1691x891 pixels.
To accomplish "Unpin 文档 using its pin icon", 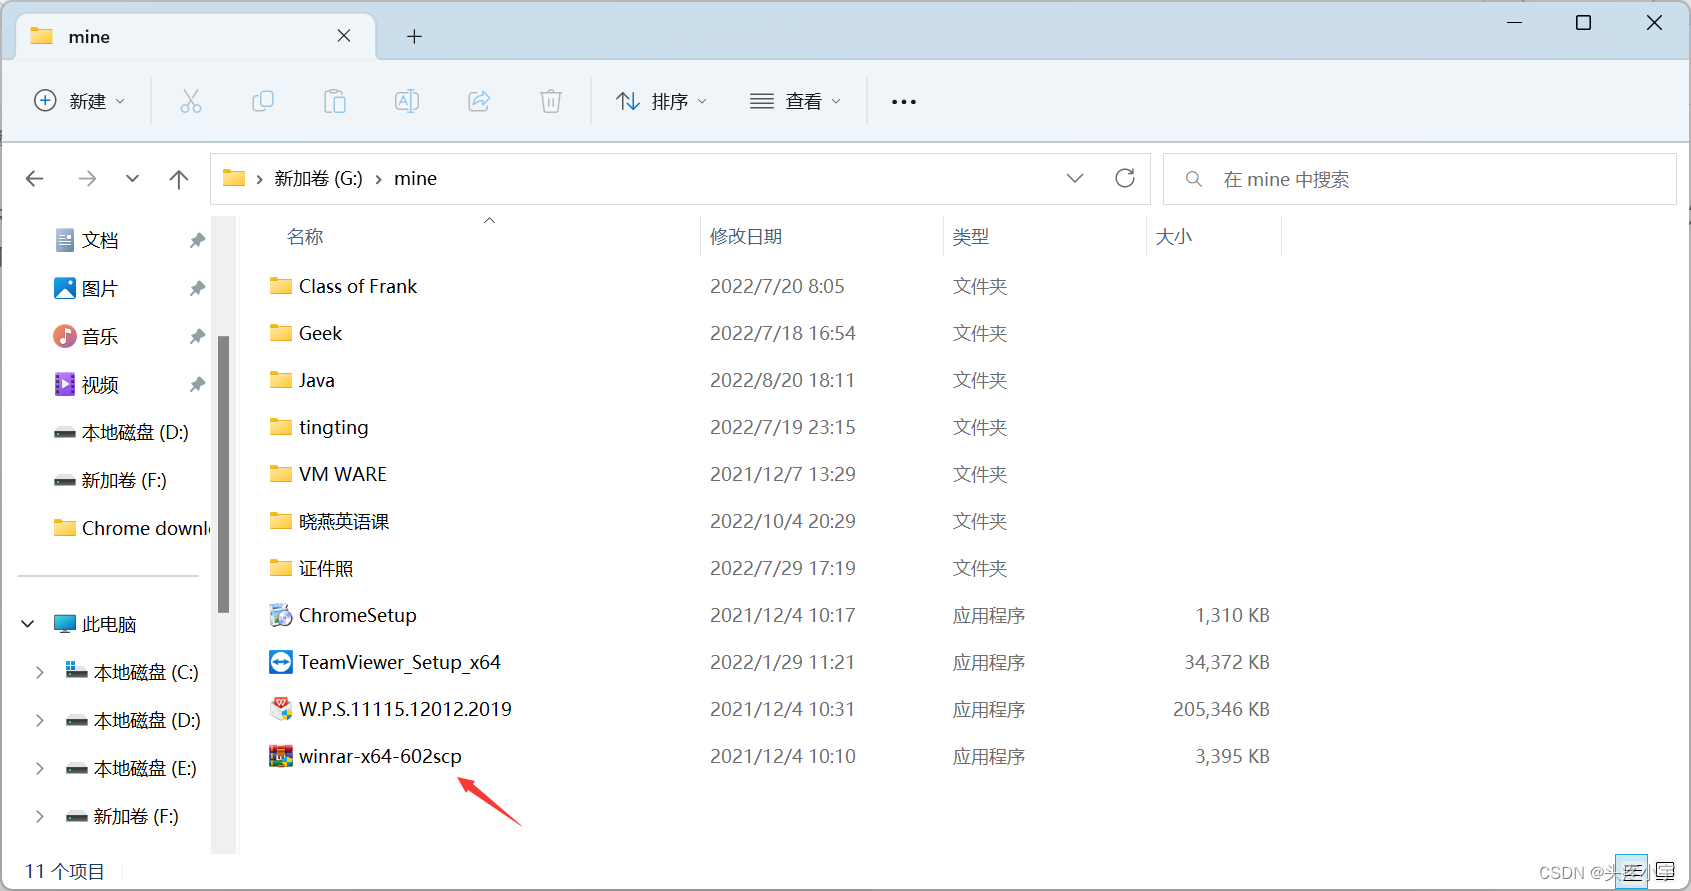I will [197, 240].
